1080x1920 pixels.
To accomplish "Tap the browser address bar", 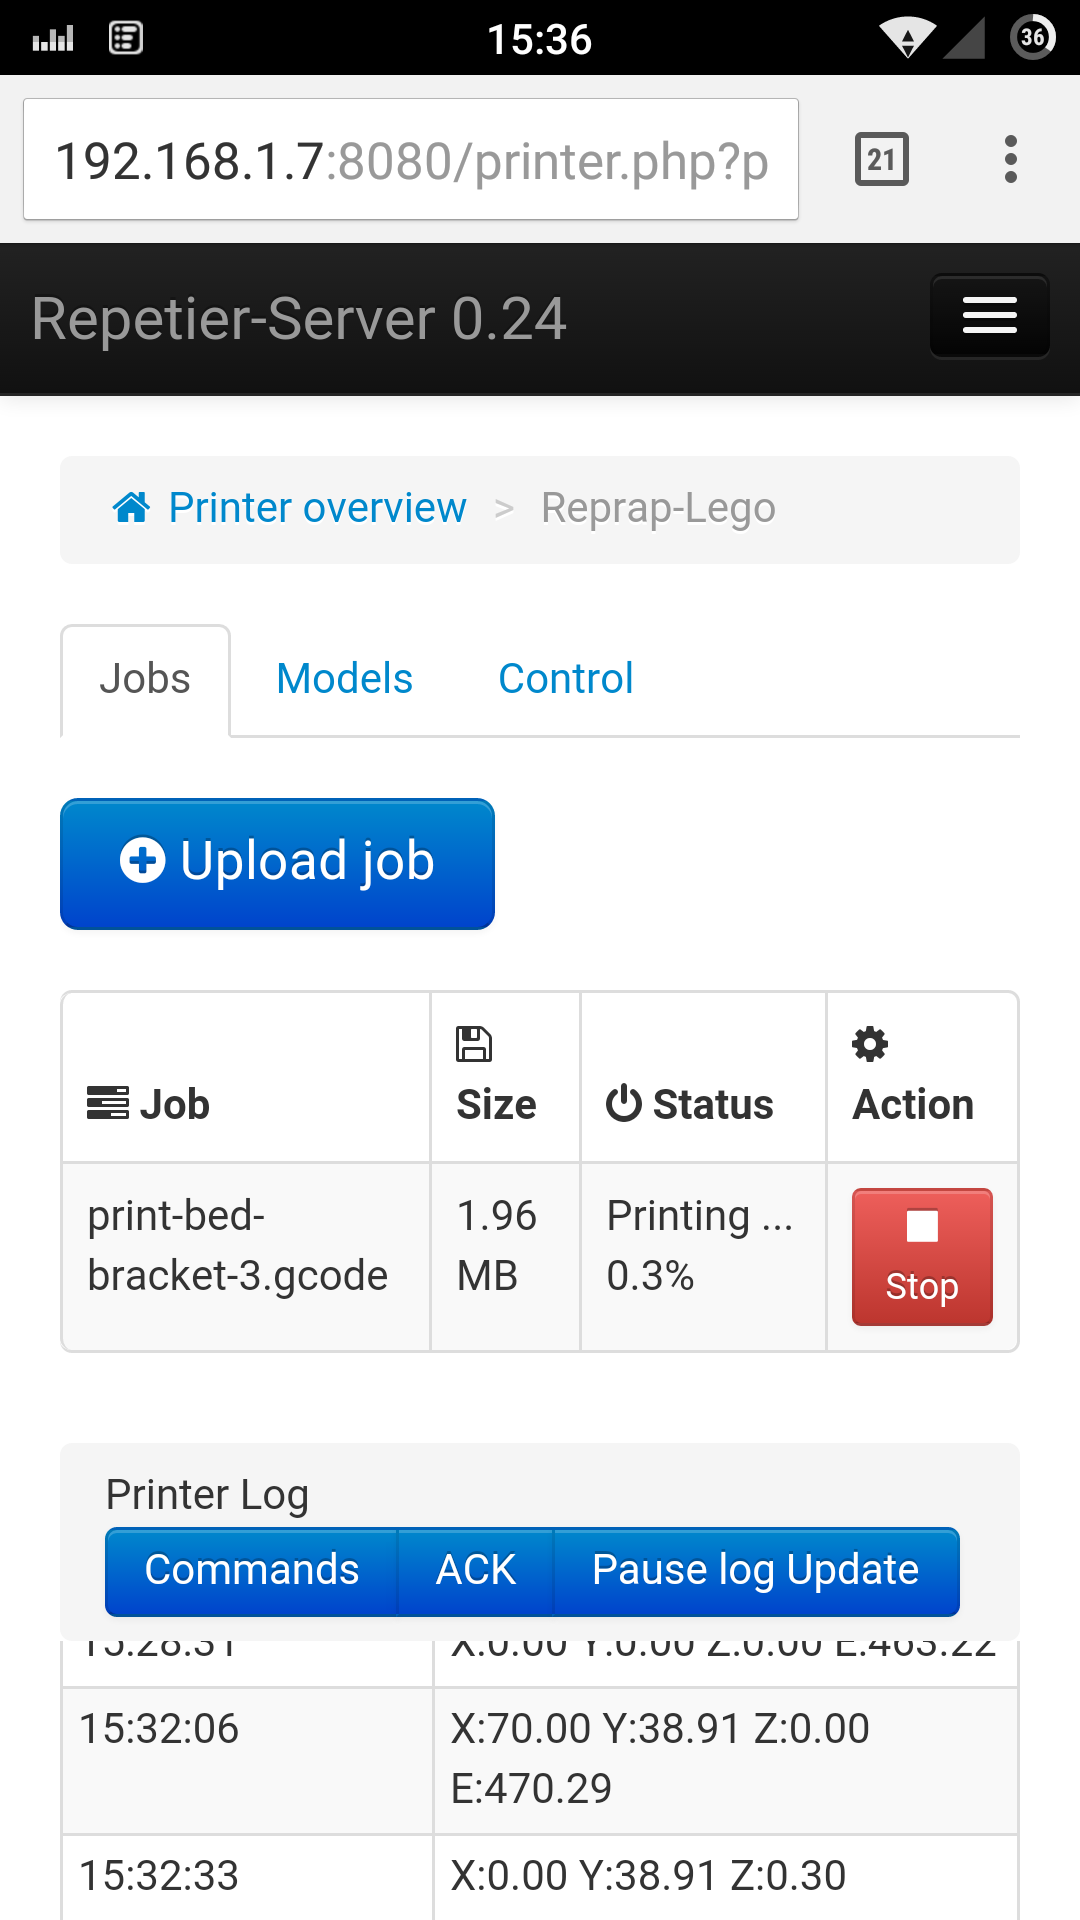I will tap(410, 160).
